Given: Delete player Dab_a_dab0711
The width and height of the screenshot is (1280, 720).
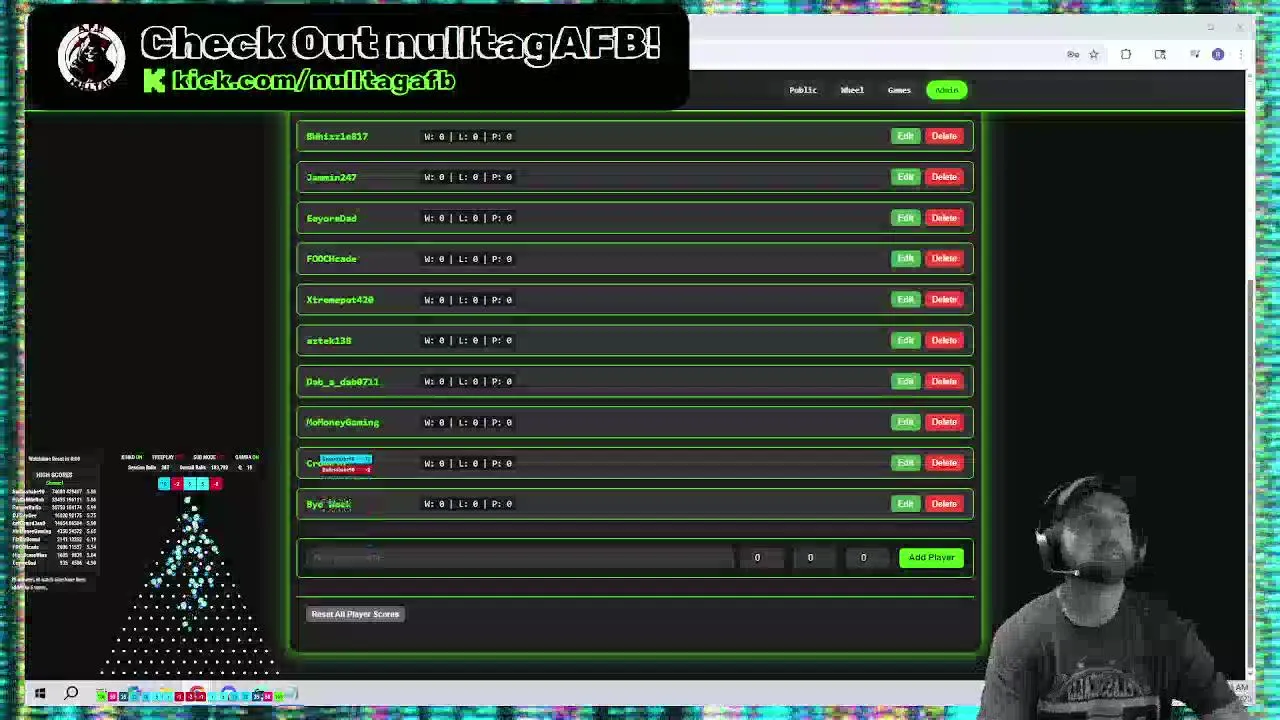Looking at the screenshot, I should (944, 381).
